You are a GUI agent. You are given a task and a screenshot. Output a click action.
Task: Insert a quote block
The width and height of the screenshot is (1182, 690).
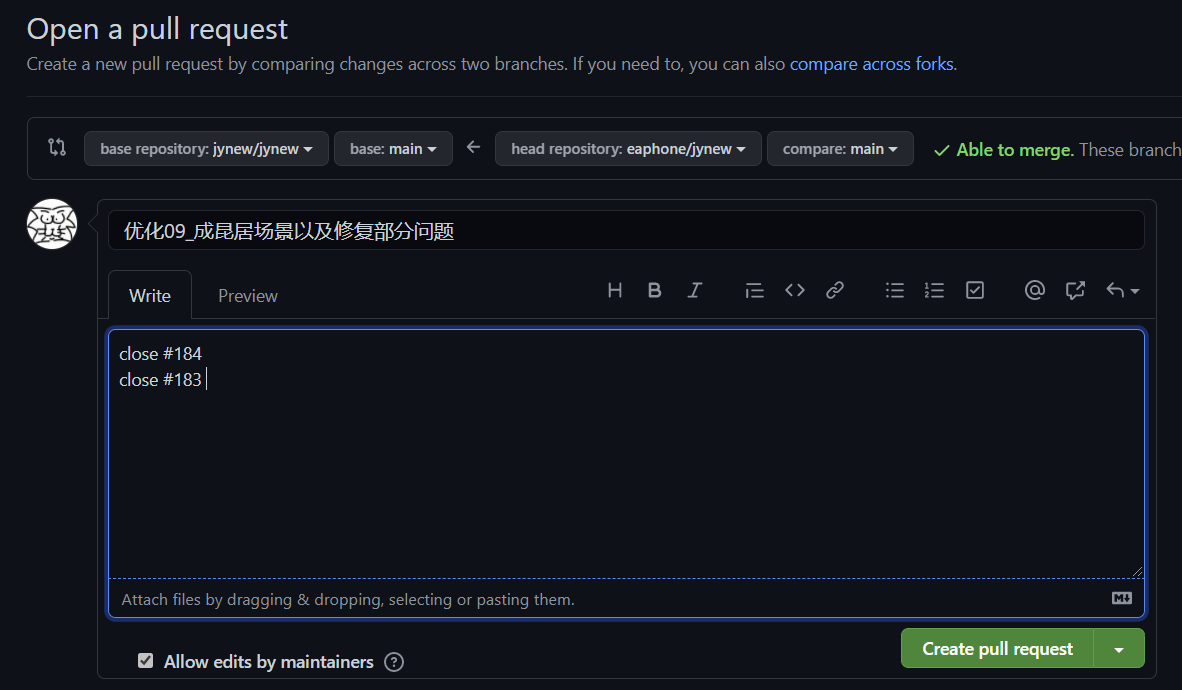click(754, 290)
